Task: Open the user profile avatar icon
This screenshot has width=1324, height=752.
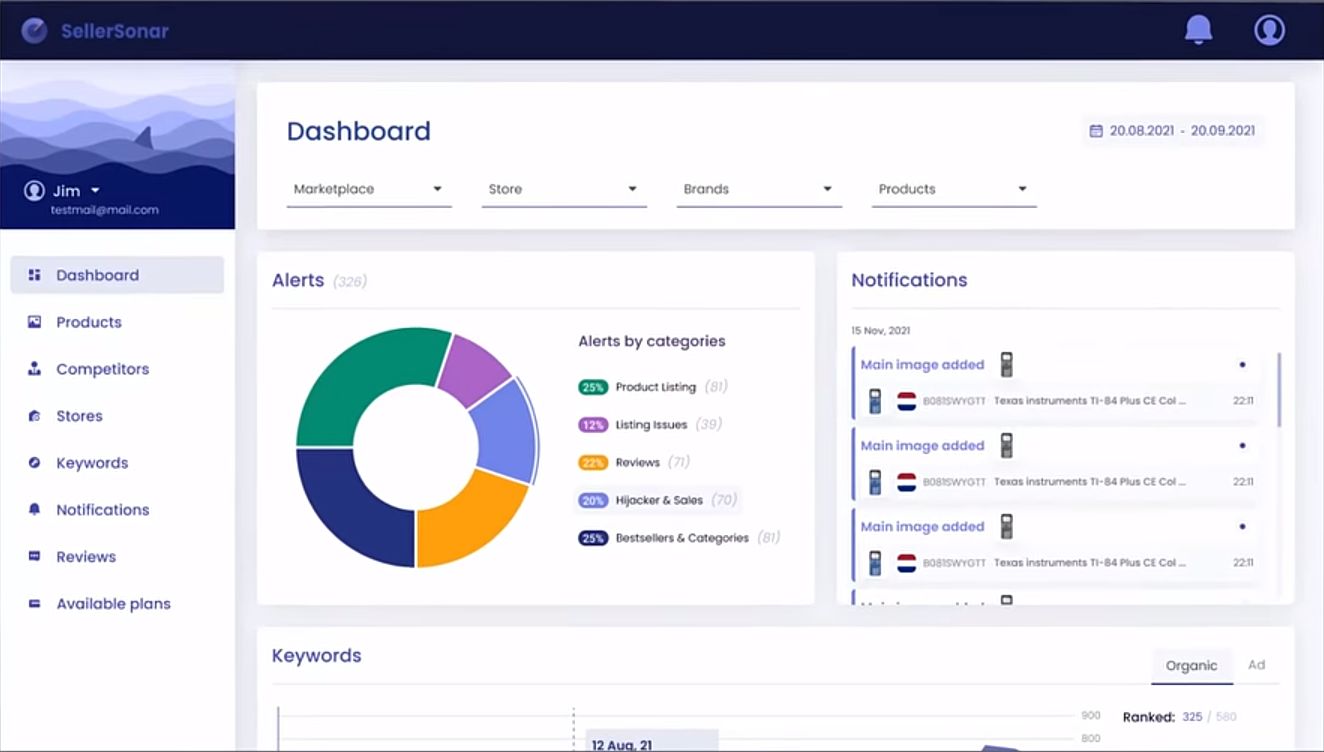Action: coord(1269,30)
